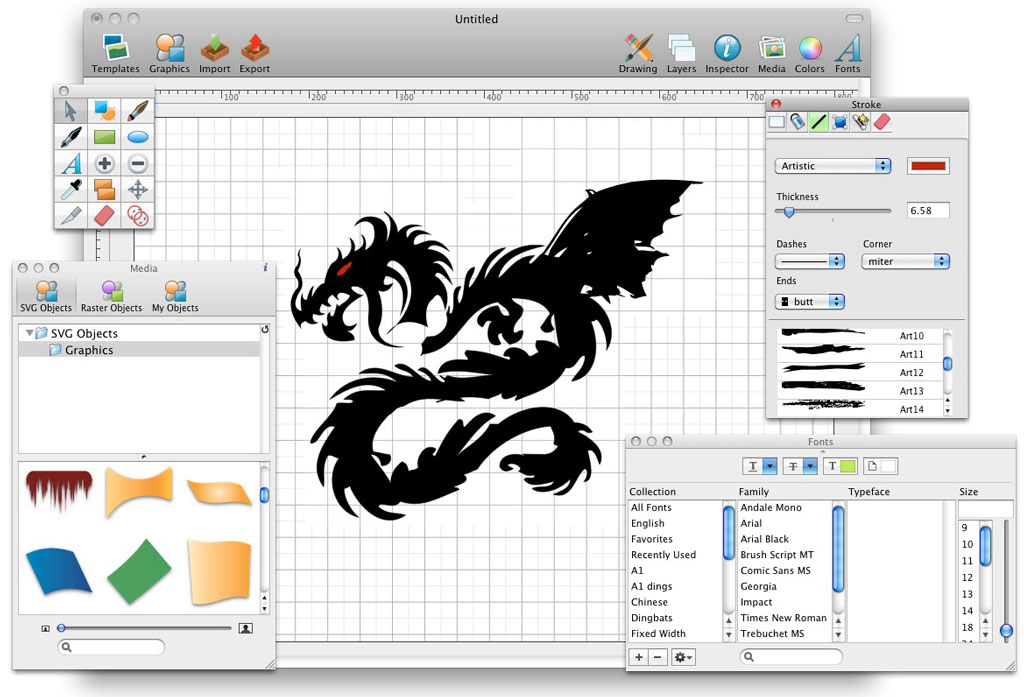Collapse the SVG Objects tree node
The image size is (1024, 697).
[29, 333]
